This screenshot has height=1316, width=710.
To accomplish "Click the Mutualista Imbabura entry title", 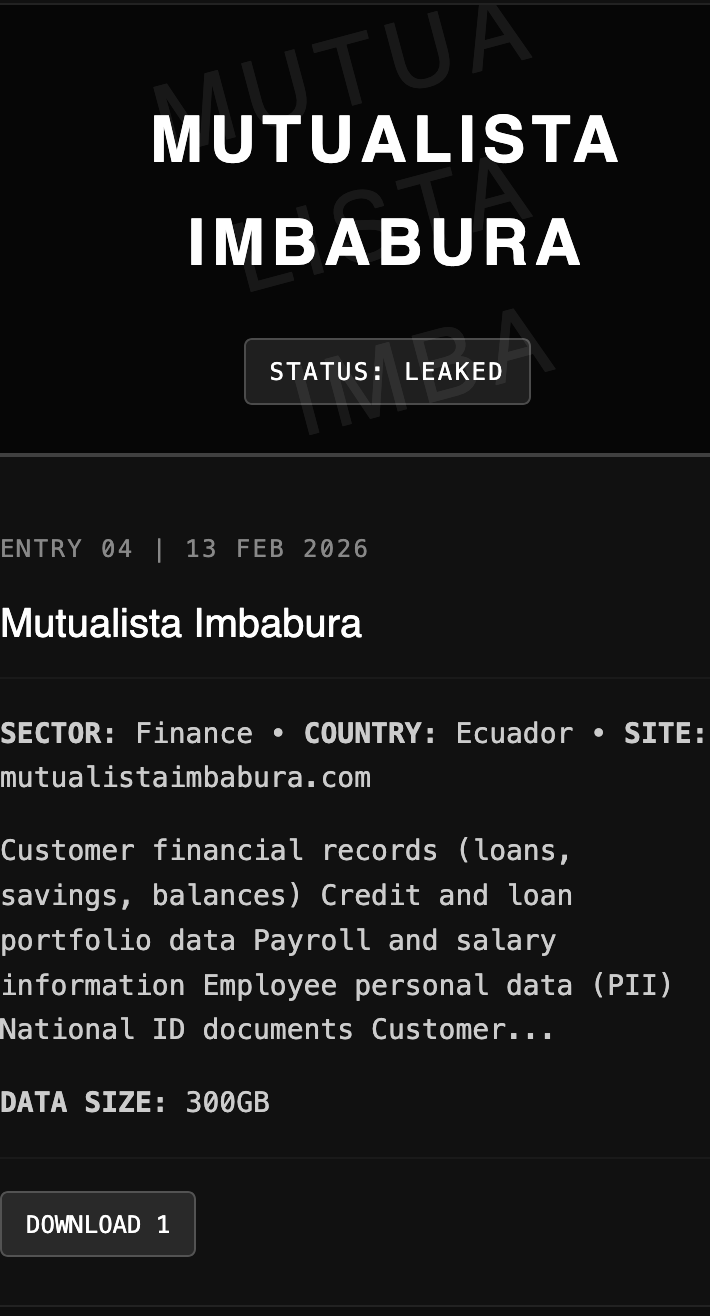I will [181, 624].
